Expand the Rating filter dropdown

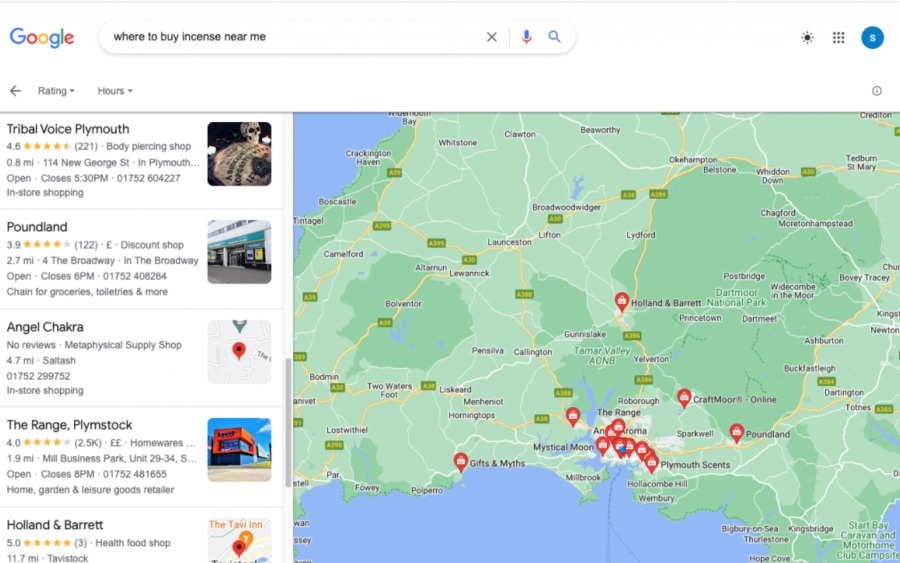[56, 91]
